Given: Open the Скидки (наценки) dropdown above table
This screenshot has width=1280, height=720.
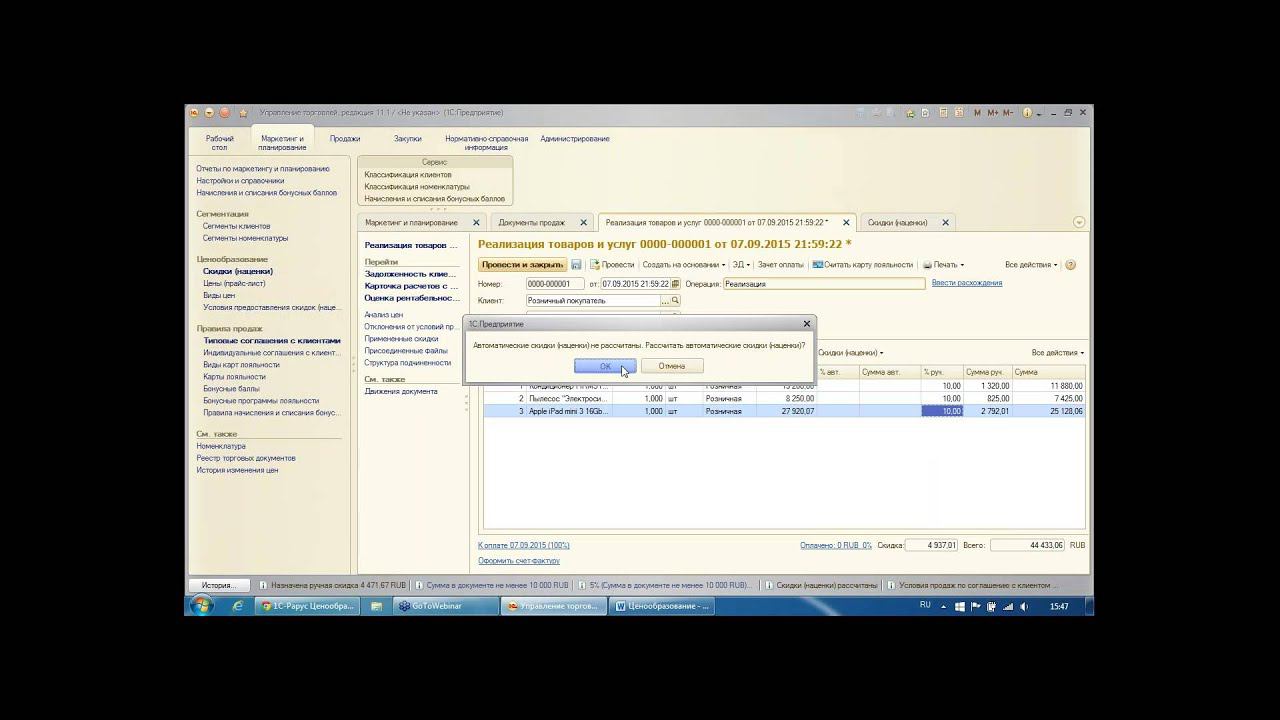Looking at the screenshot, I should pos(850,352).
